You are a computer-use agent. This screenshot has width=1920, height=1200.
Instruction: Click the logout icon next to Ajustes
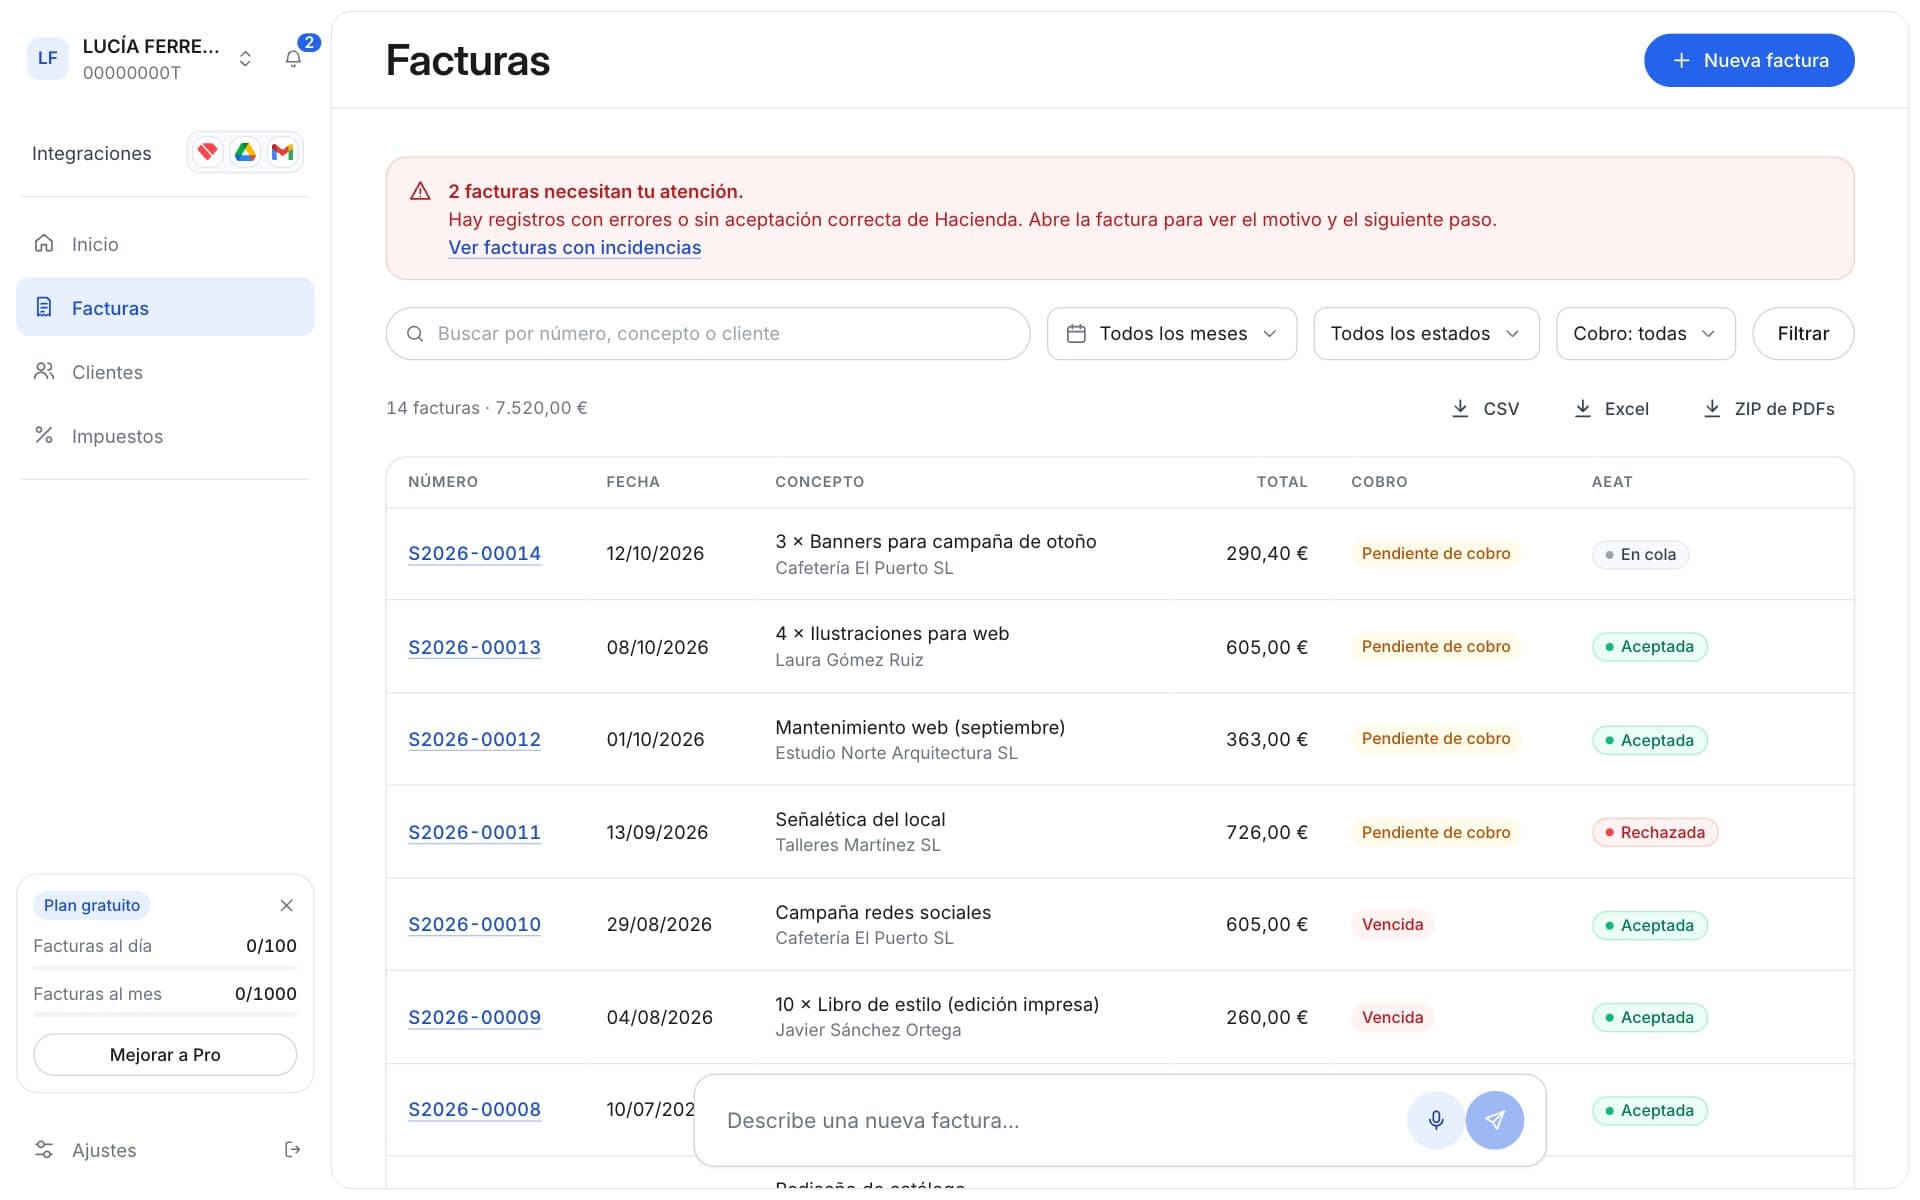[292, 1149]
